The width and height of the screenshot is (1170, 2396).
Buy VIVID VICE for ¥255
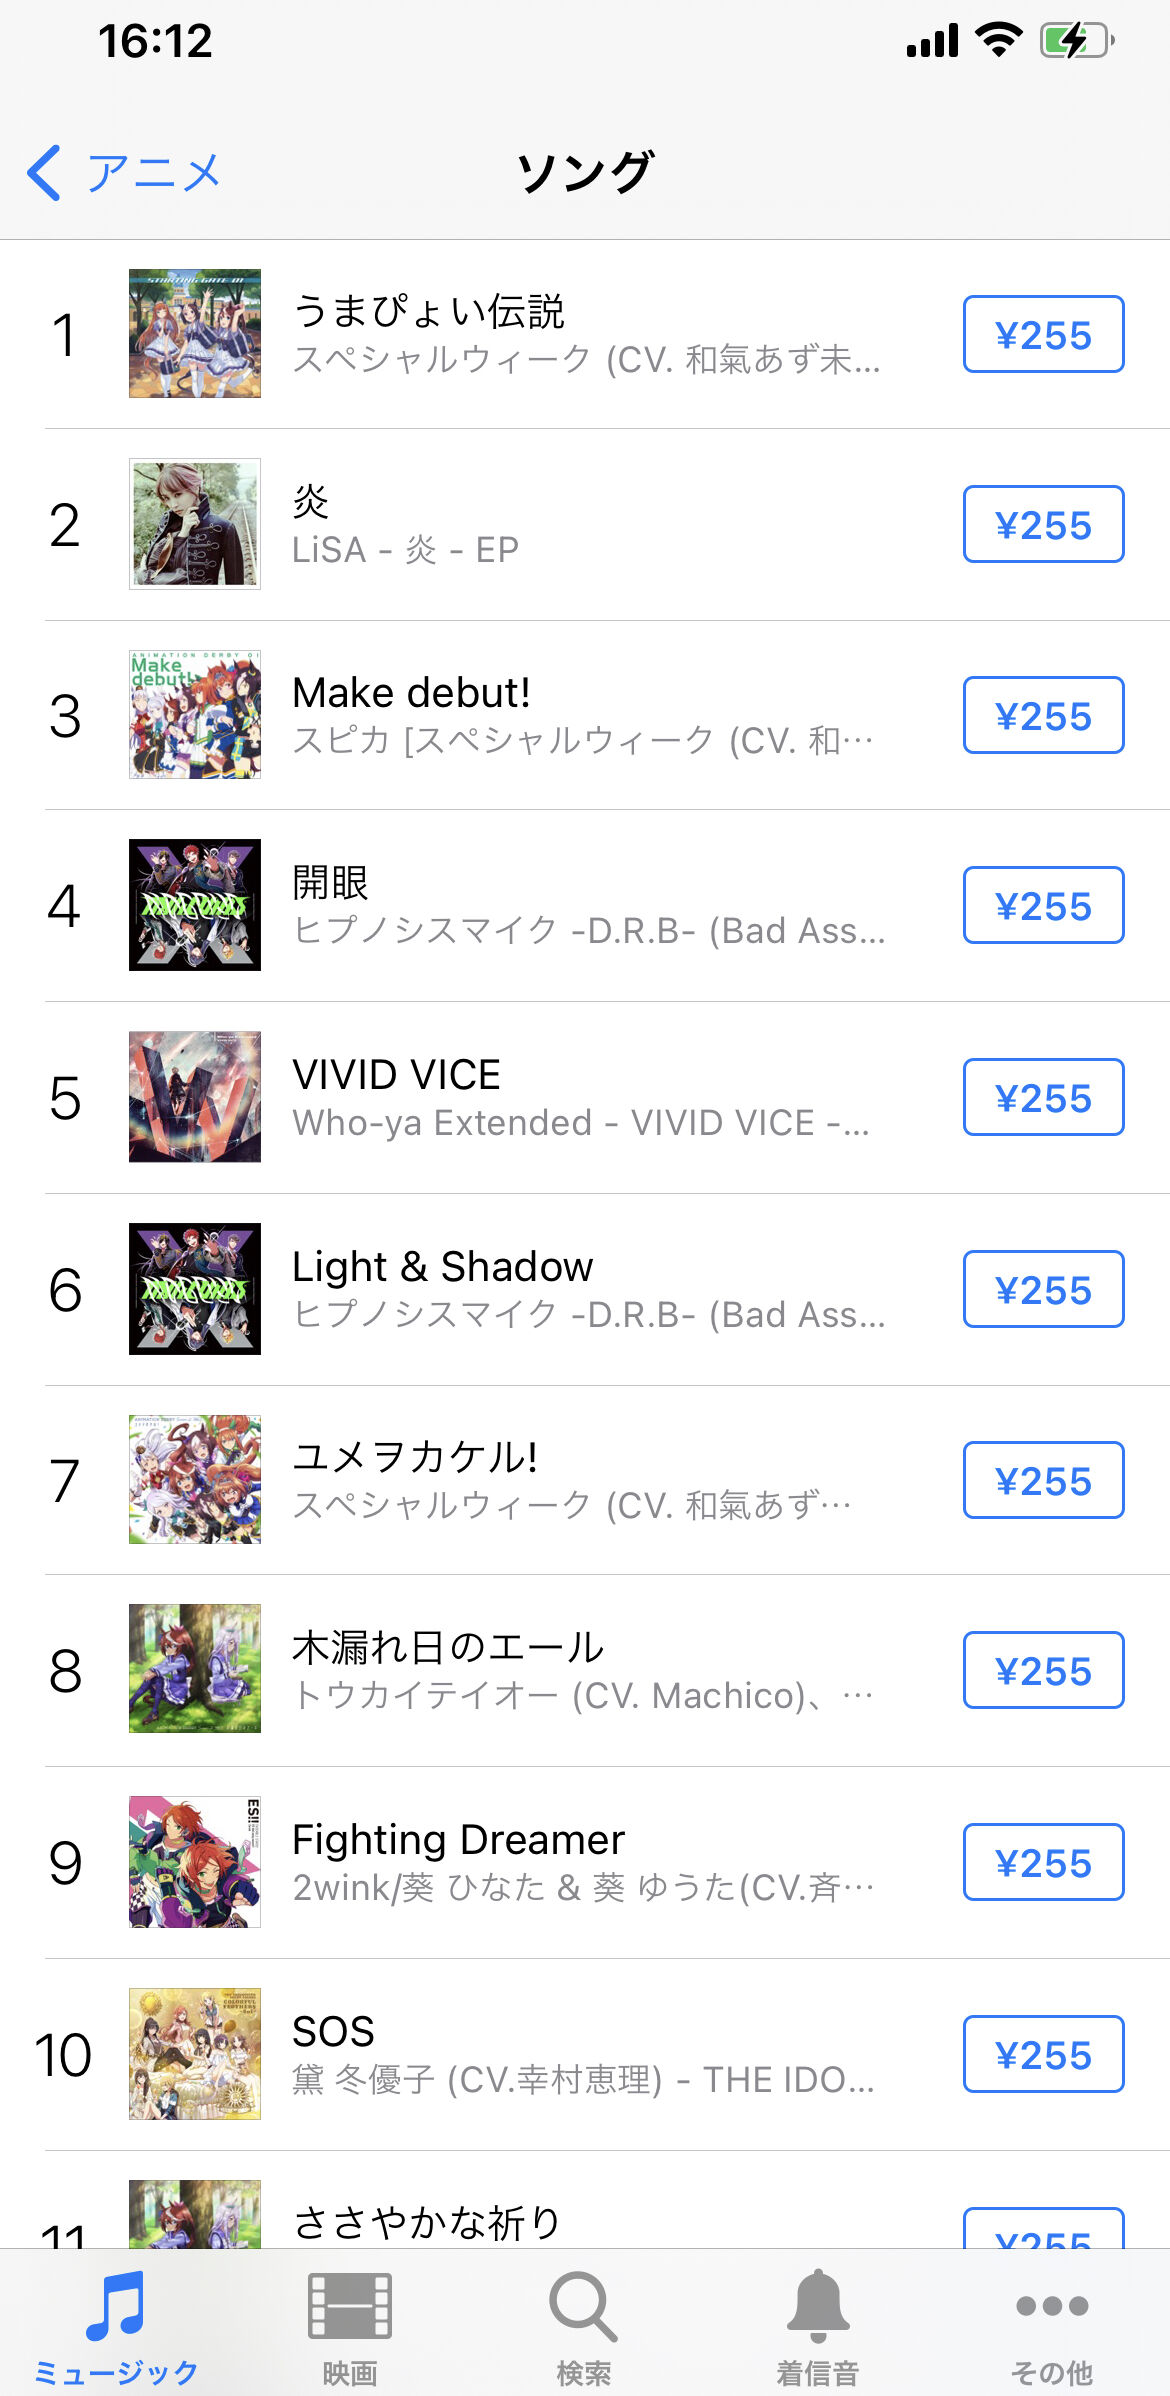pos(1043,1098)
